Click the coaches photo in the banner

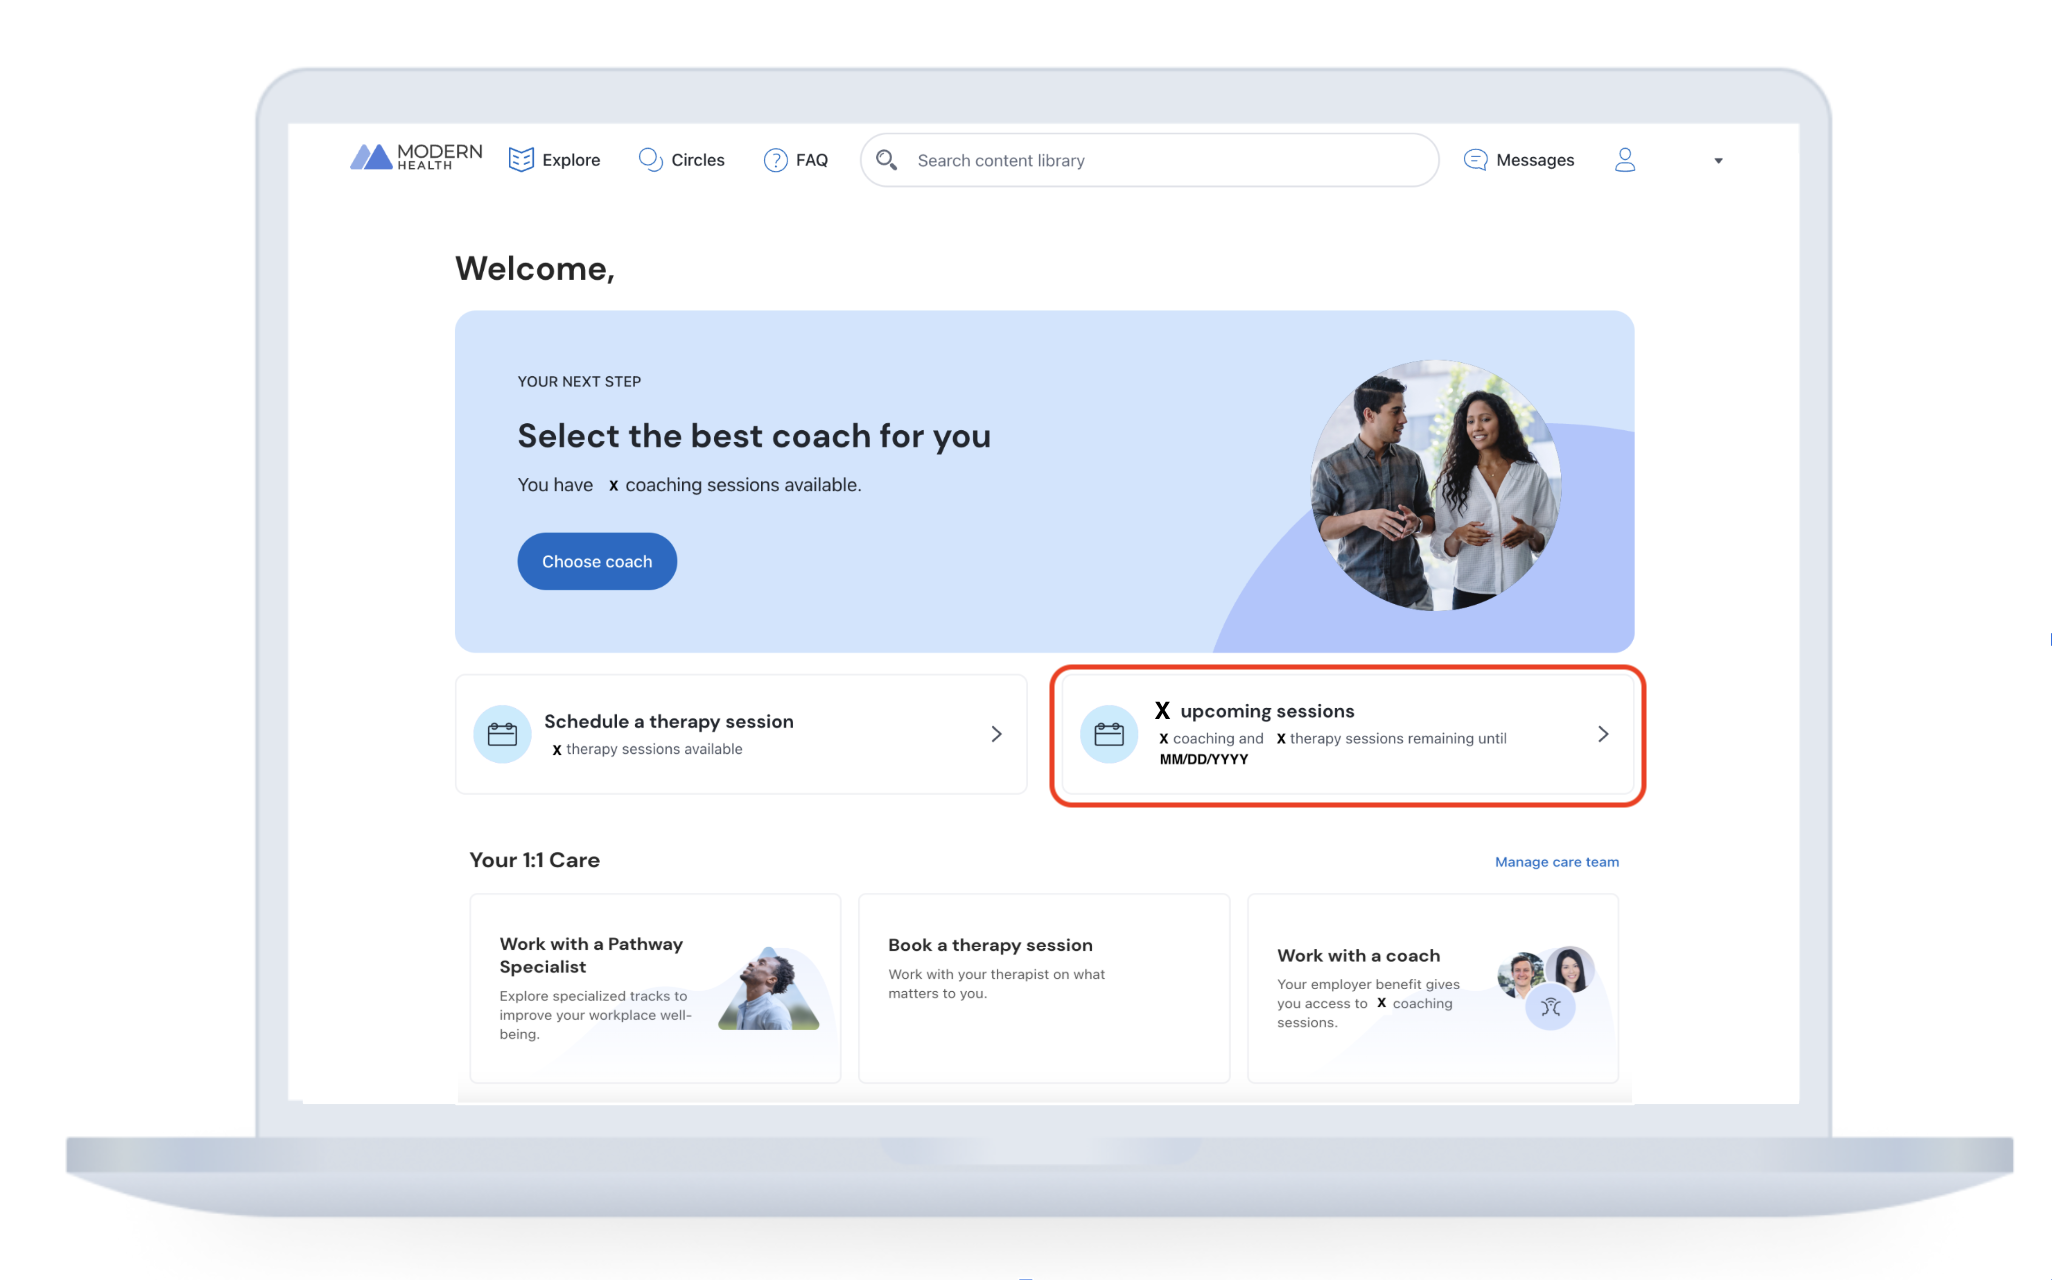tap(1436, 485)
